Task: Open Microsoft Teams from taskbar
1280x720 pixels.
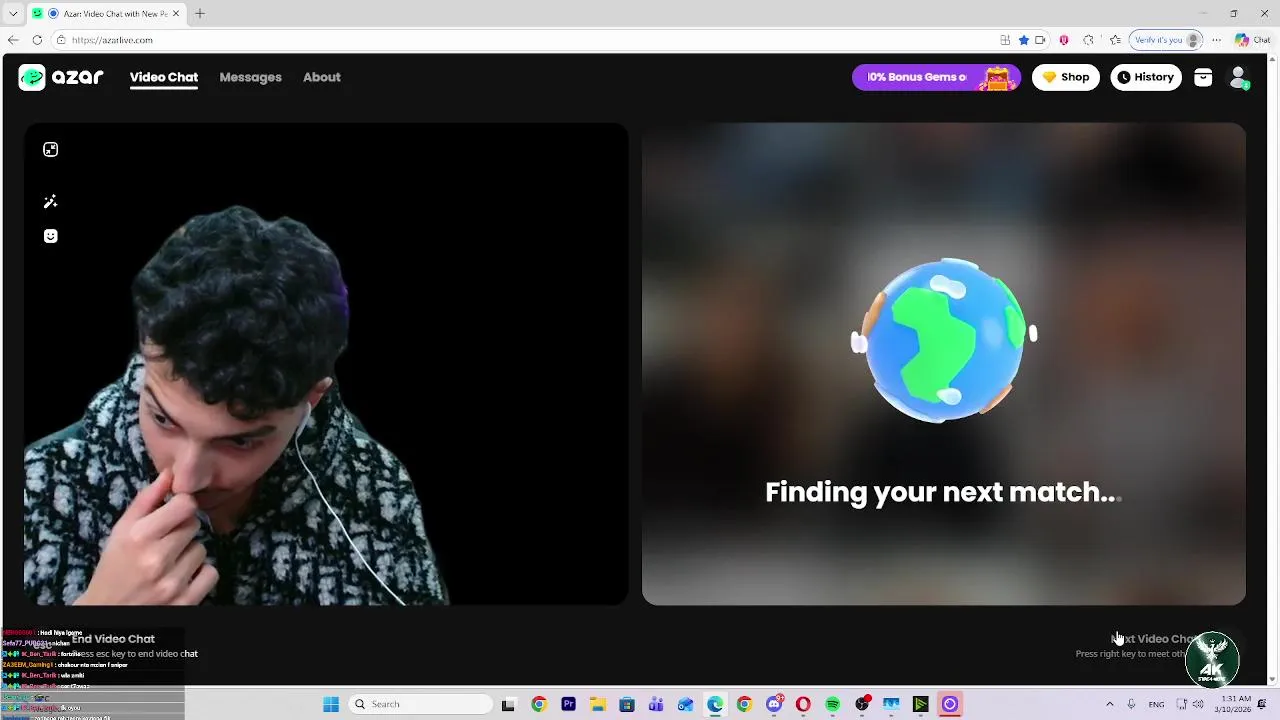Action: click(x=656, y=704)
